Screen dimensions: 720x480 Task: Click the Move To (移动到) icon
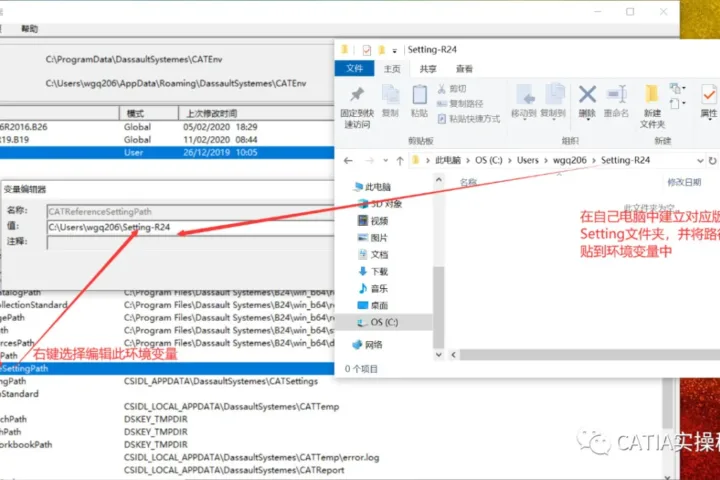tap(524, 95)
